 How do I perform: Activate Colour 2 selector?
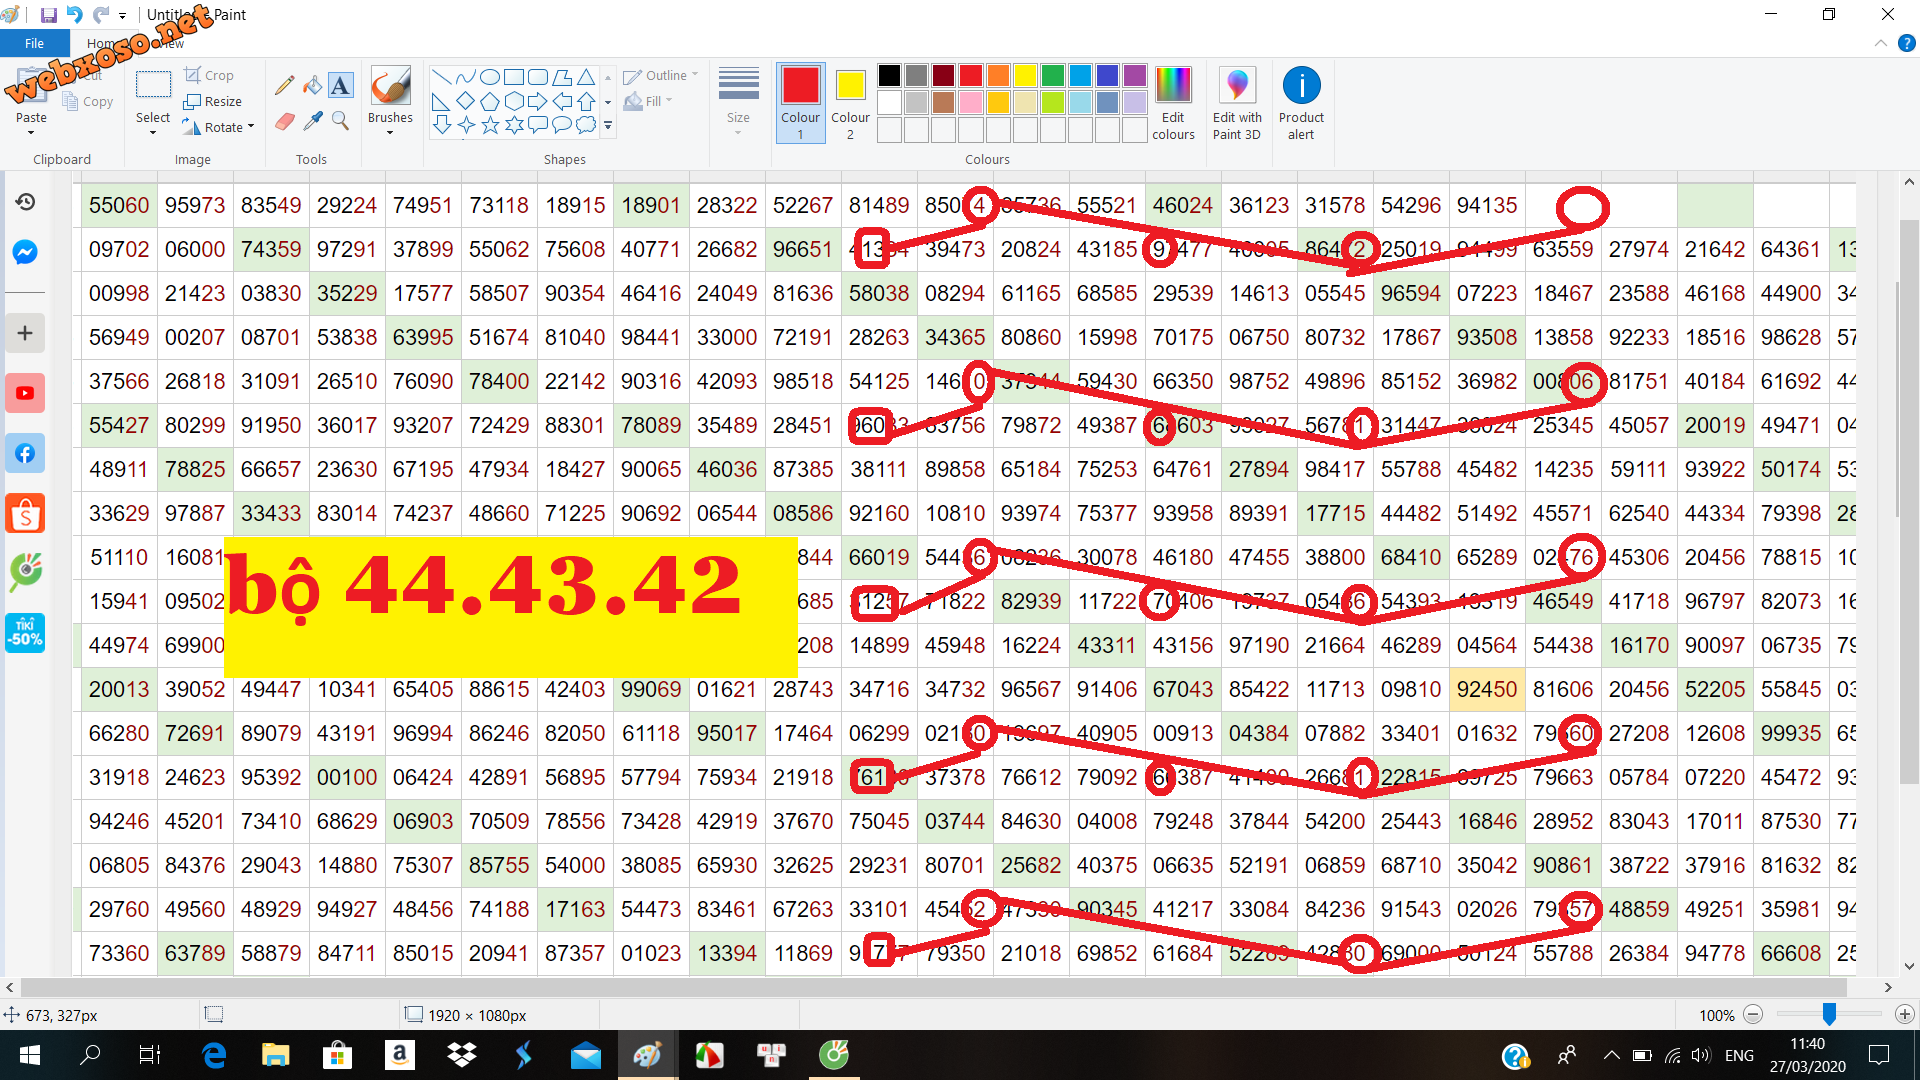[x=850, y=101]
